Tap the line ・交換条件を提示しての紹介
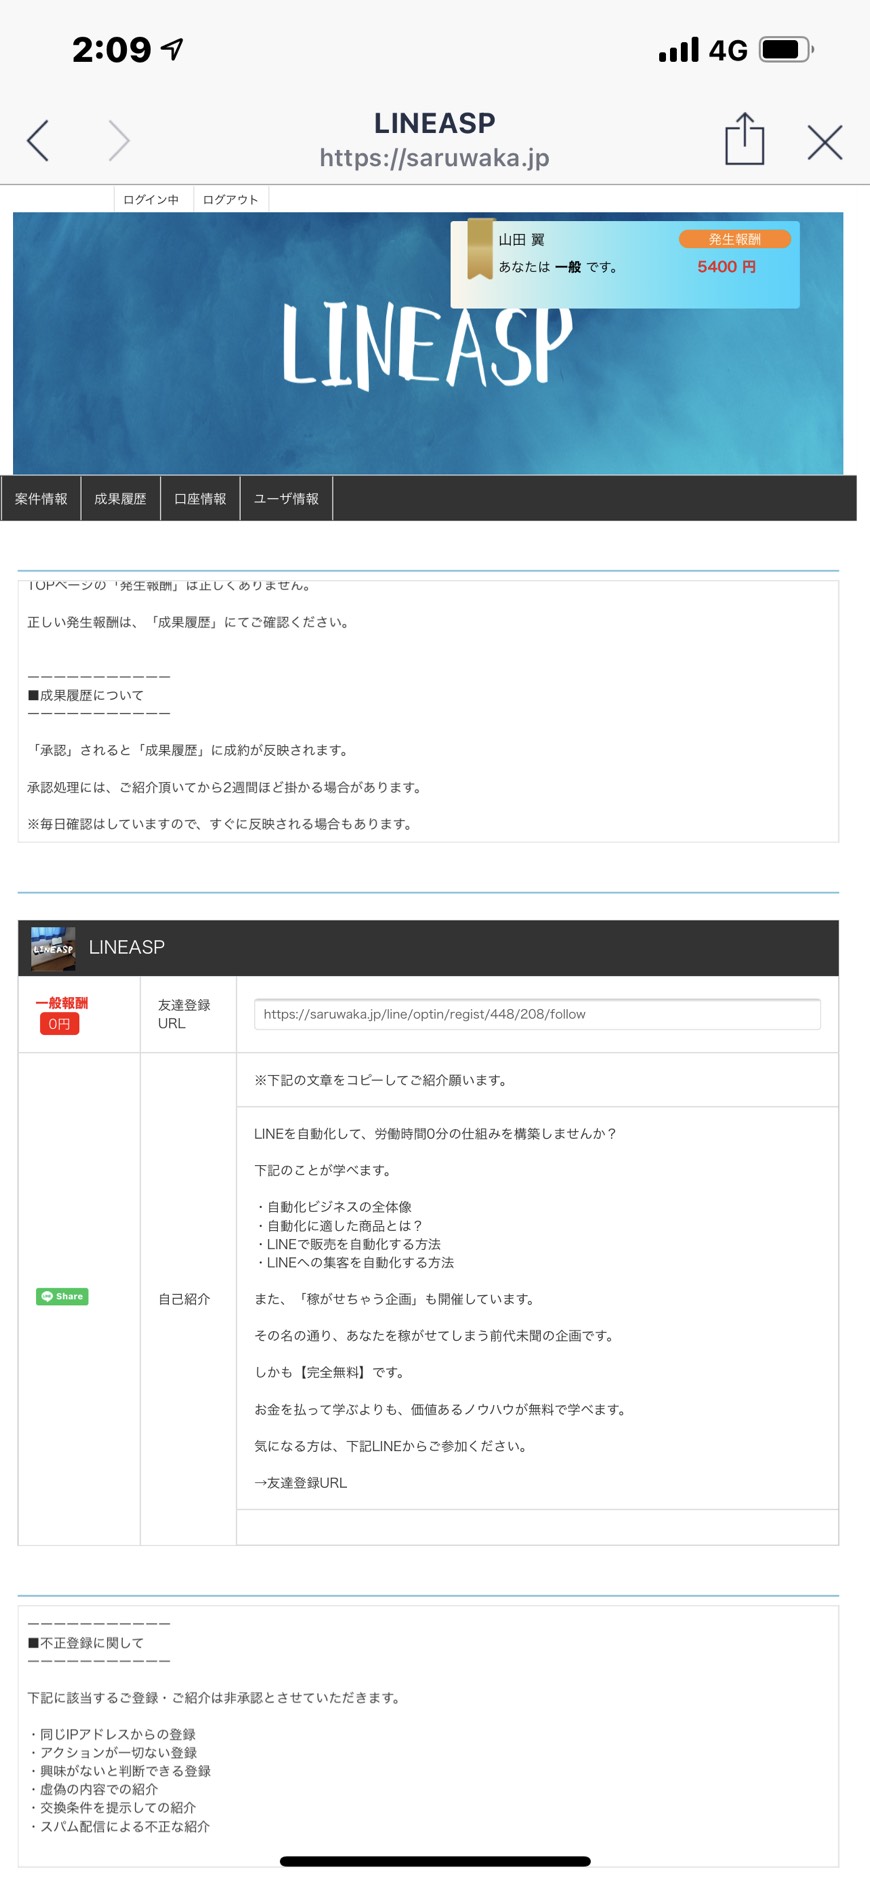 [x=111, y=1807]
